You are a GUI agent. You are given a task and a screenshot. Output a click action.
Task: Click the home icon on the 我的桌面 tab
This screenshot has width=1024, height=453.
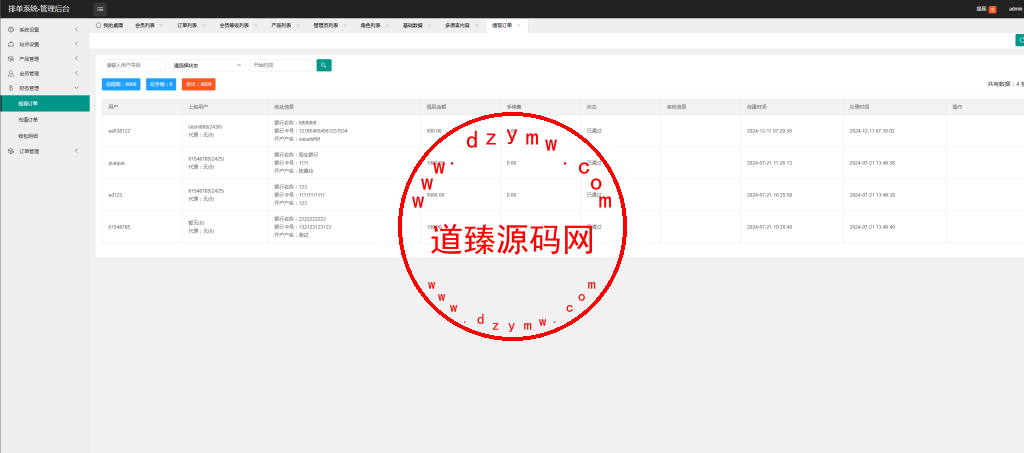pyautogui.click(x=99, y=25)
